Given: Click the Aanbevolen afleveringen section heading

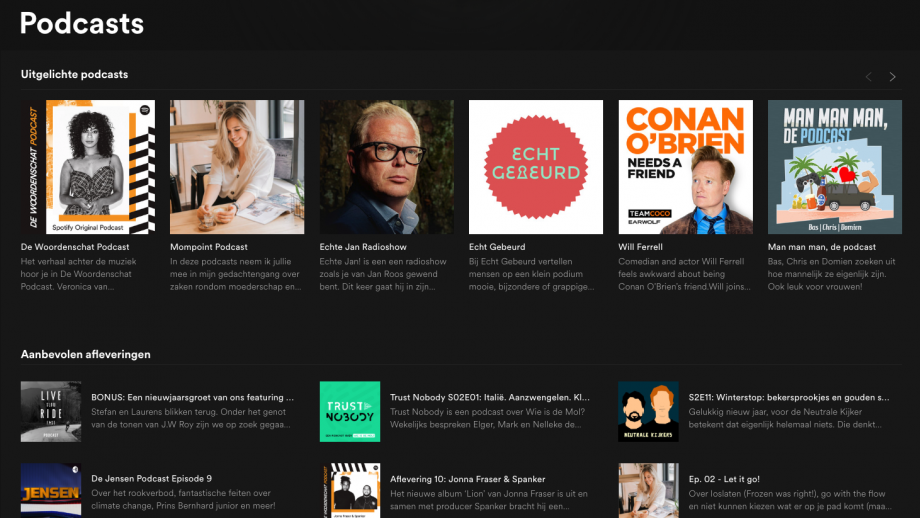Looking at the screenshot, I should click(86, 354).
